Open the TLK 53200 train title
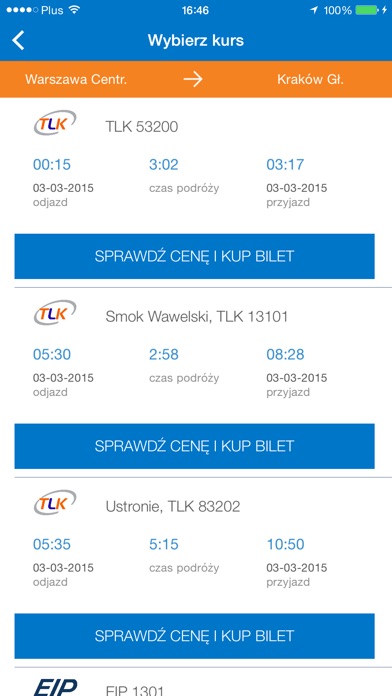The image size is (392, 696). coord(142,127)
